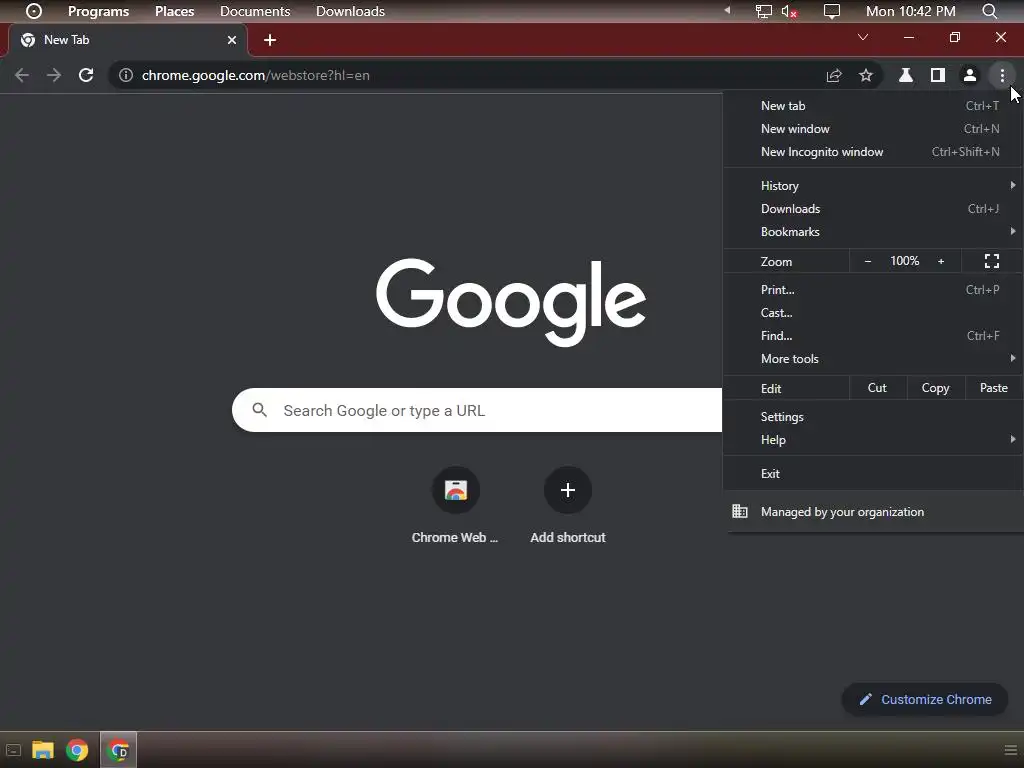
Task: Click the clock showing Mon 10:42 PM
Action: click(x=910, y=11)
